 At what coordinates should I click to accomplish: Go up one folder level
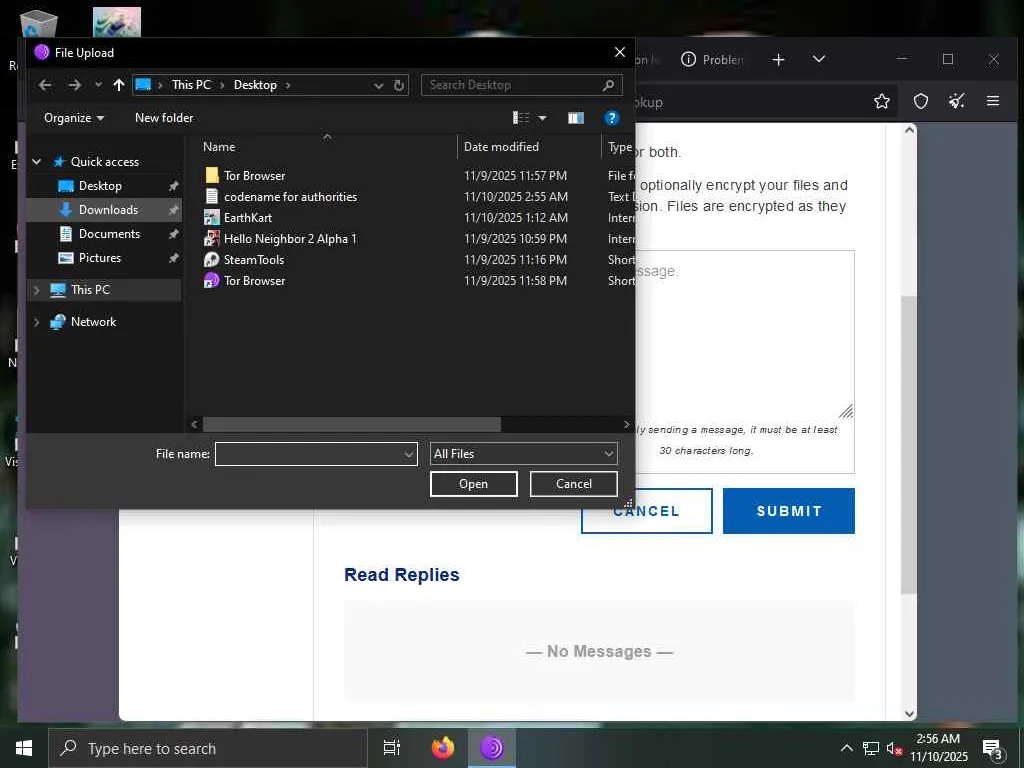118,85
